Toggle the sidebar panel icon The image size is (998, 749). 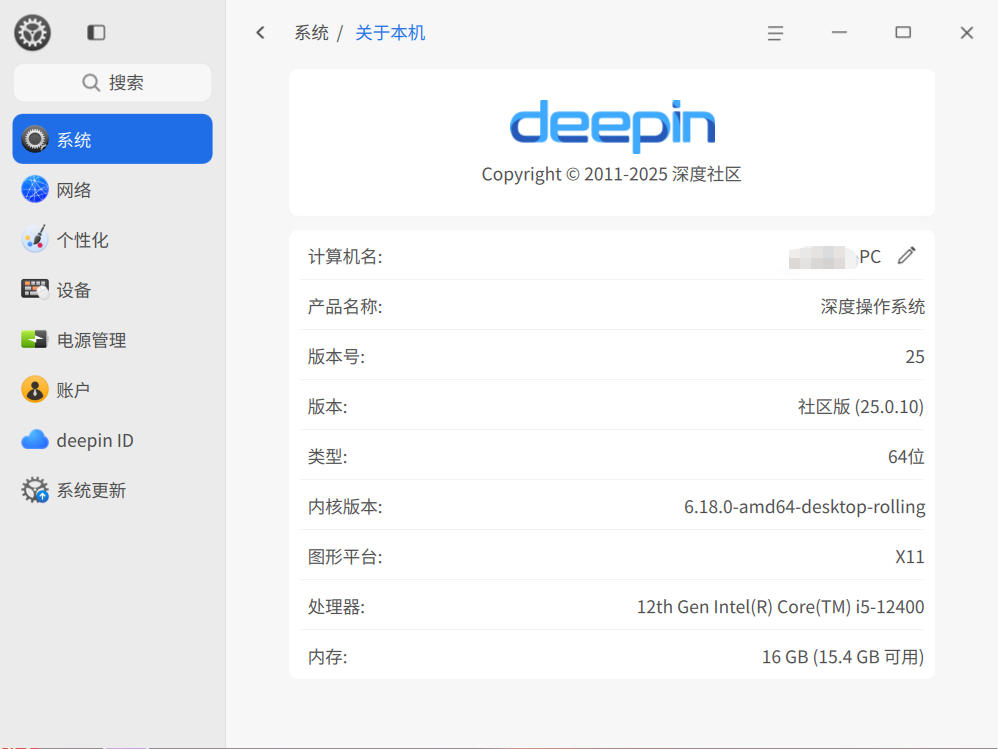[96, 32]
